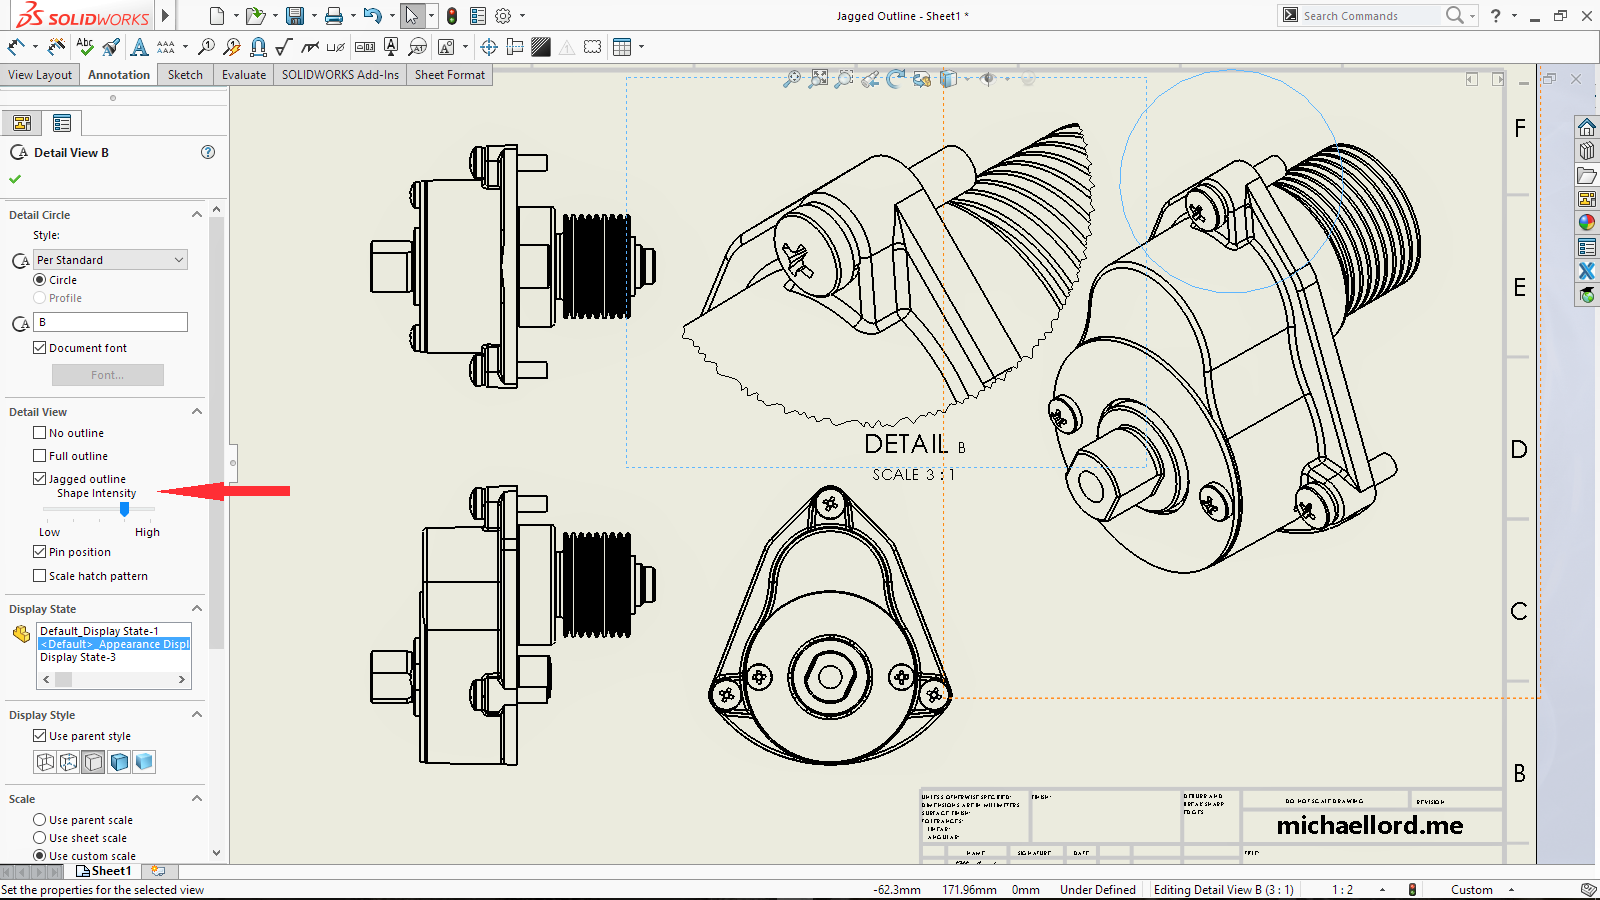Open the Sheet Format tab
This screenshot has width=1600, height=900.
point(449,74)
